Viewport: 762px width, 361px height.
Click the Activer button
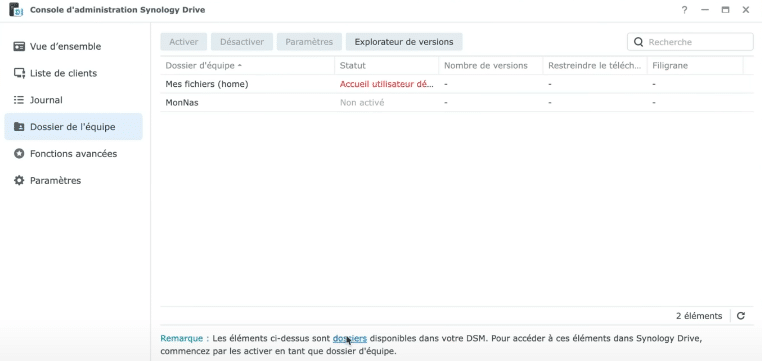point(184,42)
